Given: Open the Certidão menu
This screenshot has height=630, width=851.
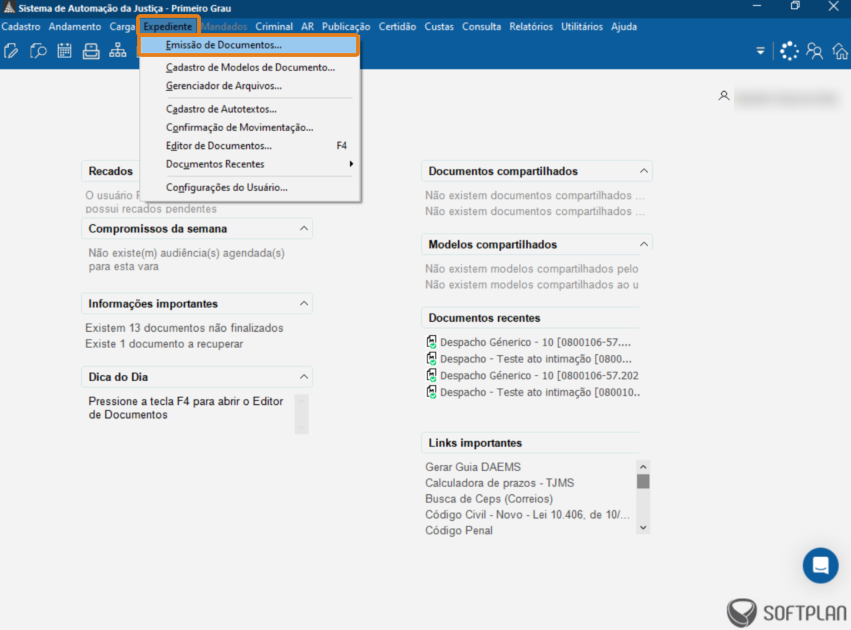Looking at the screenshot, I should point(397,27).
